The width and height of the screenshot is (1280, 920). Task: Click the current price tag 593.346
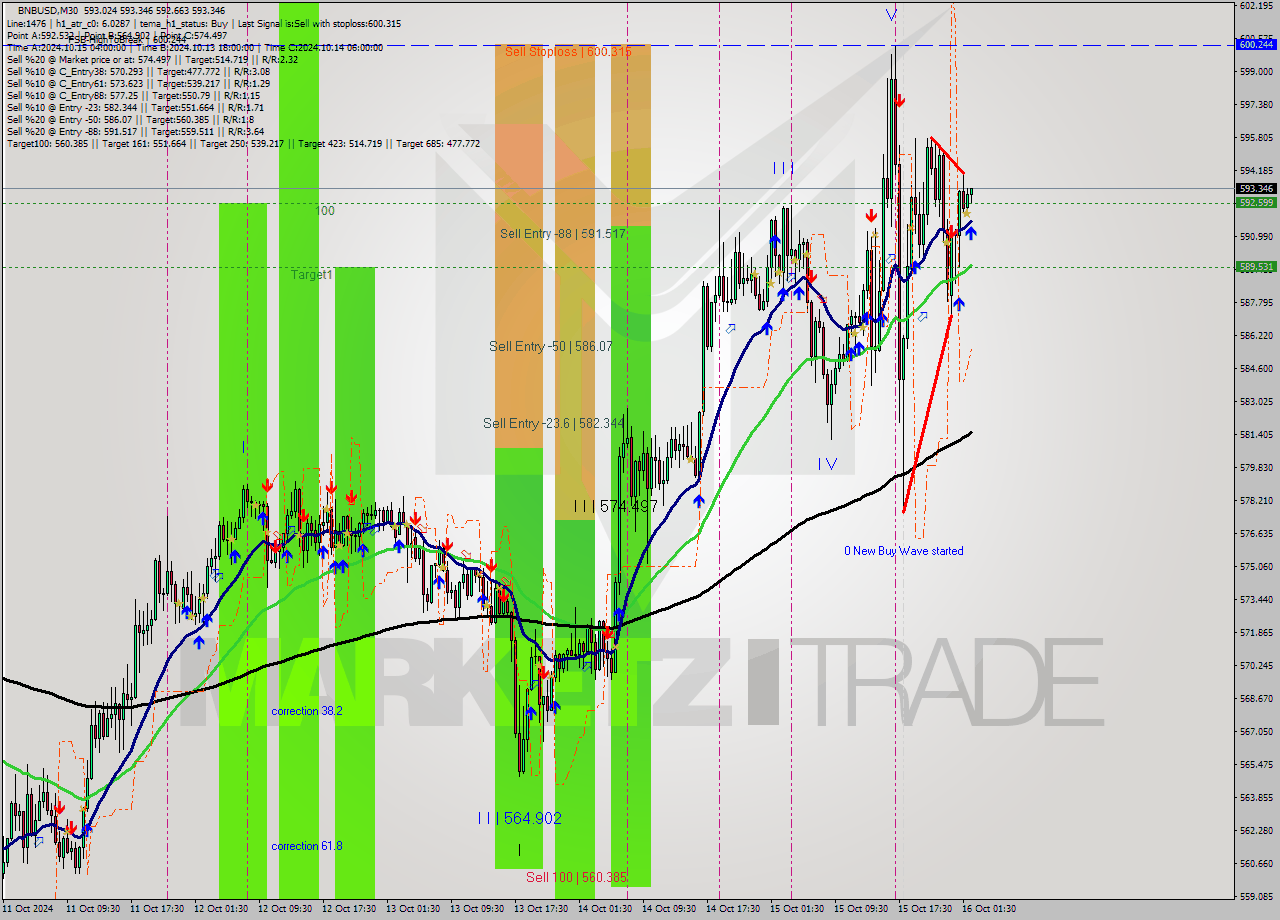click(1256, 188)
